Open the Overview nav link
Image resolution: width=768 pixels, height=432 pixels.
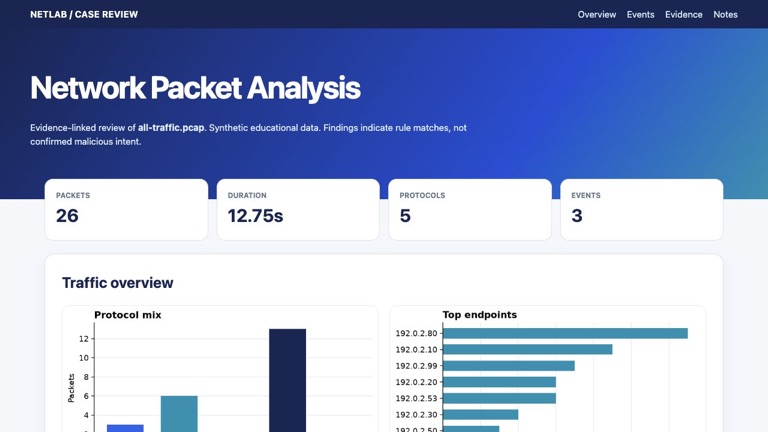(597, 15)
